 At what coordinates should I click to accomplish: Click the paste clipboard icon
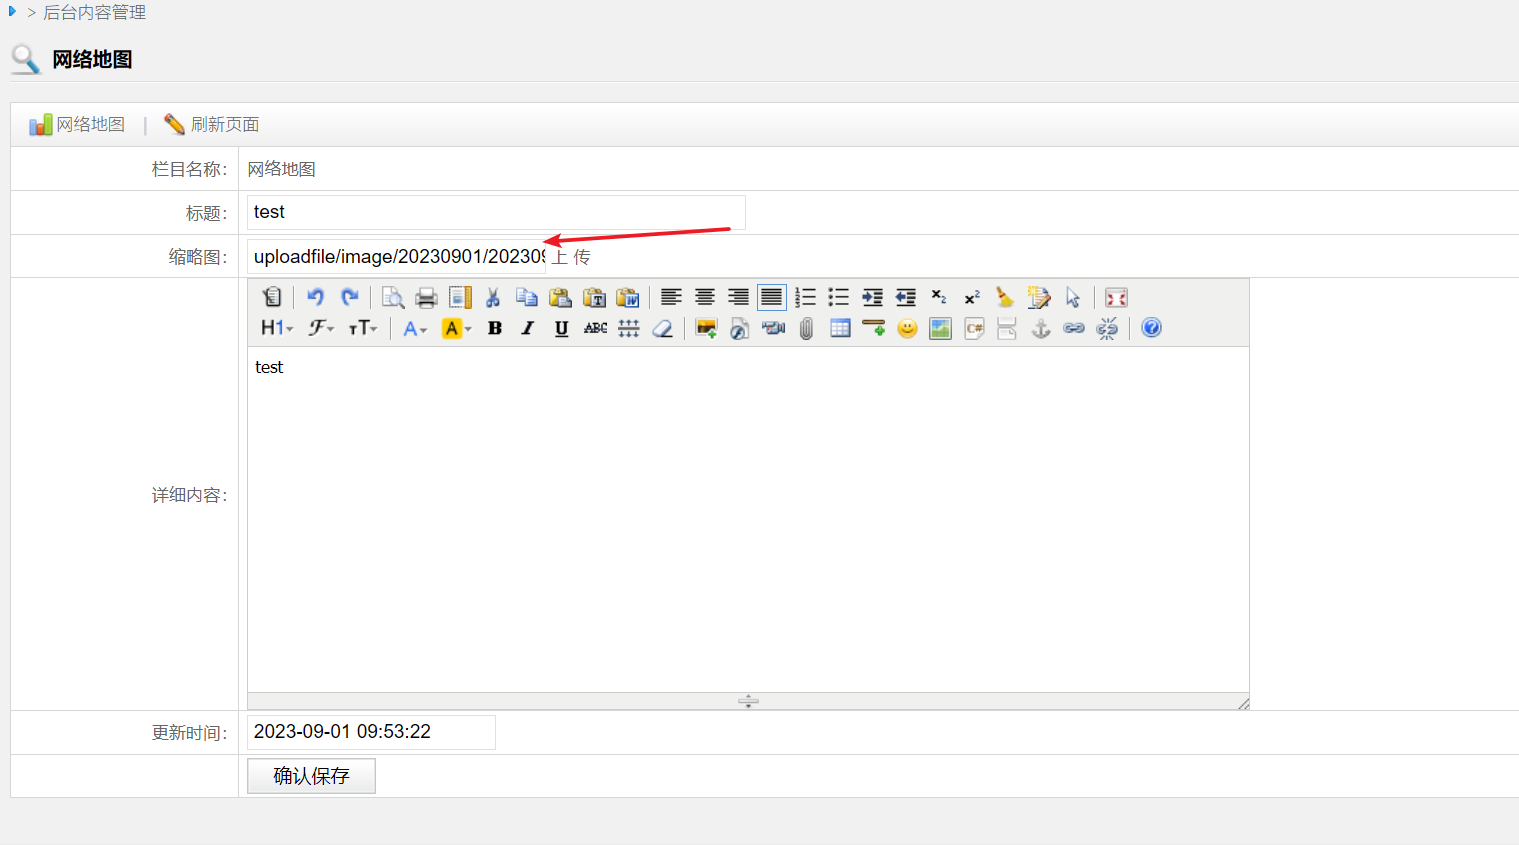(560, 297)
